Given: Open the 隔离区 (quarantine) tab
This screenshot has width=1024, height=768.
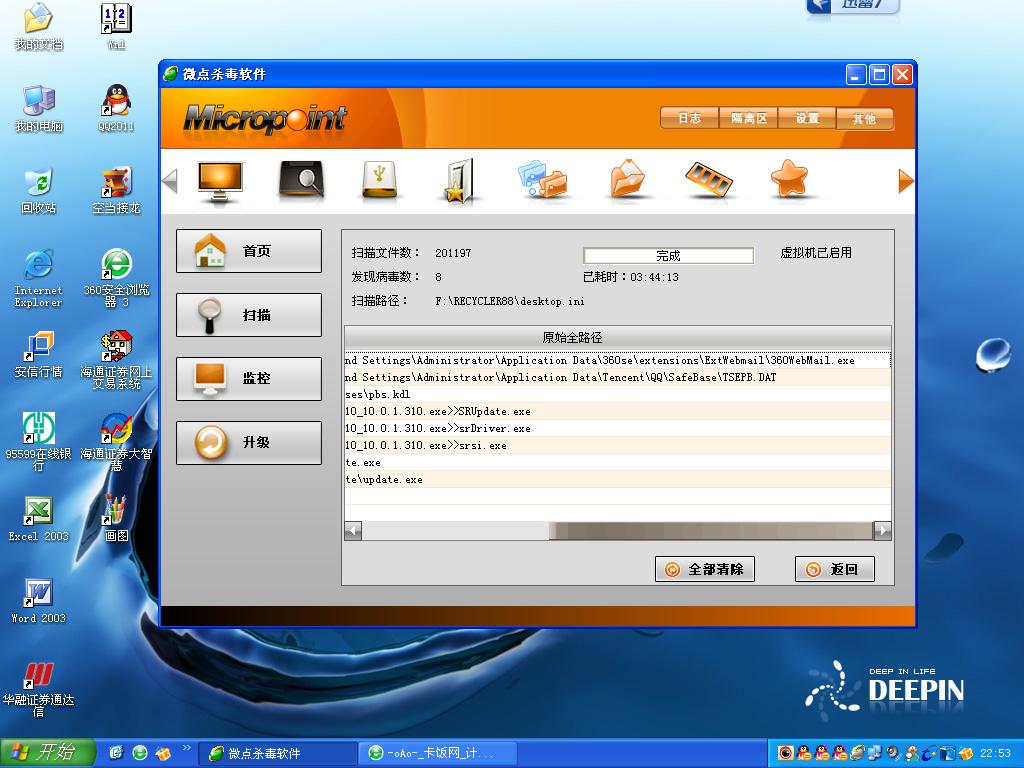Looking at the screenshot, I should [x=748, y=118].
